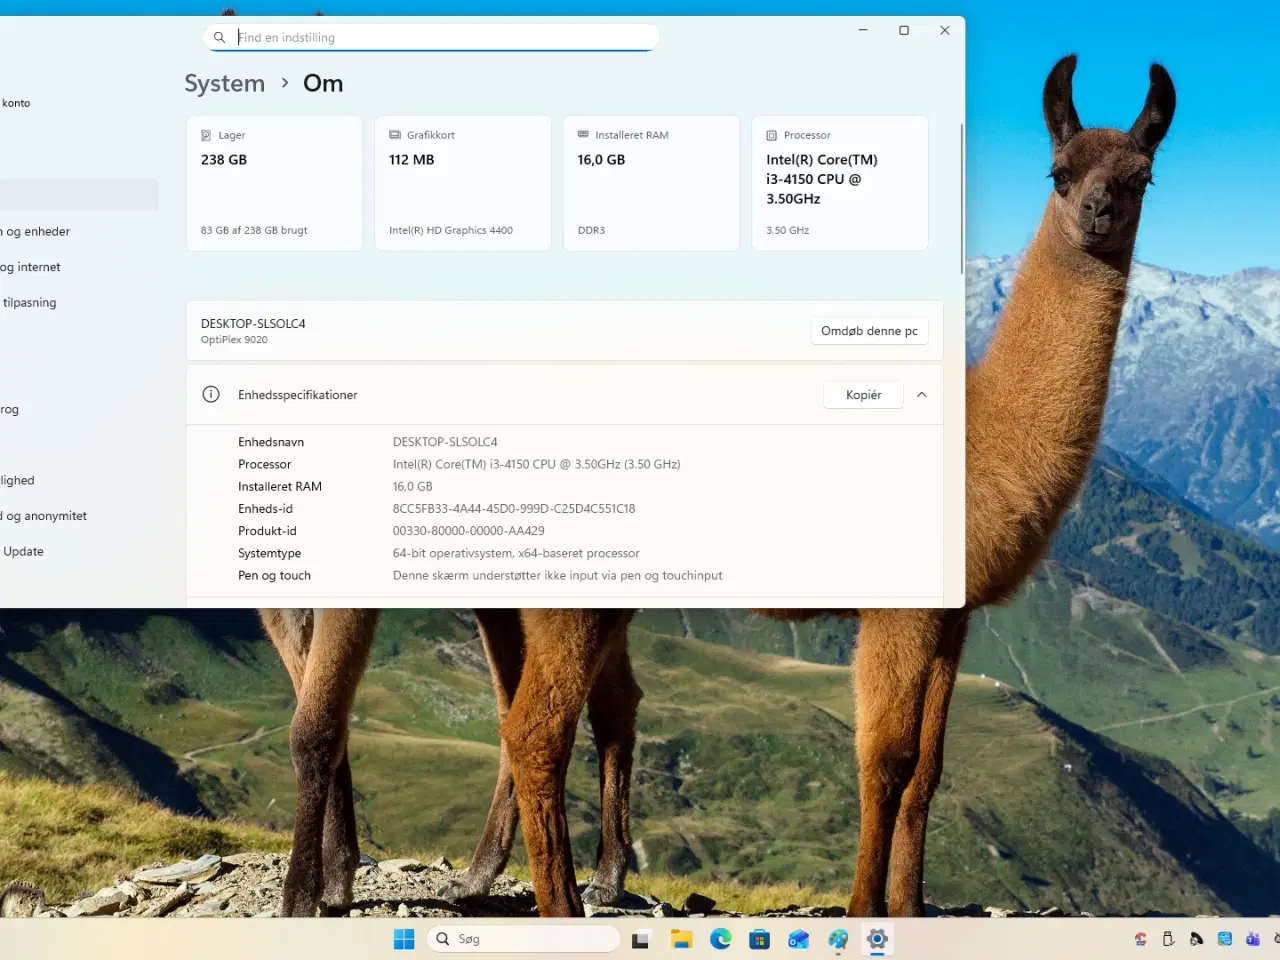This screenshot has height=960, width=1280.
Task: Open Paint from the taskbar
Action: (838, 939)
